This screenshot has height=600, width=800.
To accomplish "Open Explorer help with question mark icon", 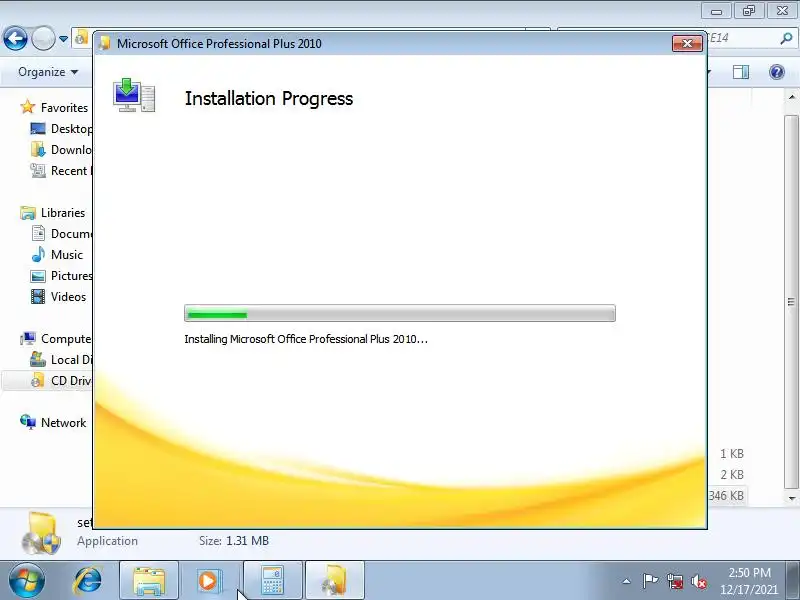I will coord(777,72).
